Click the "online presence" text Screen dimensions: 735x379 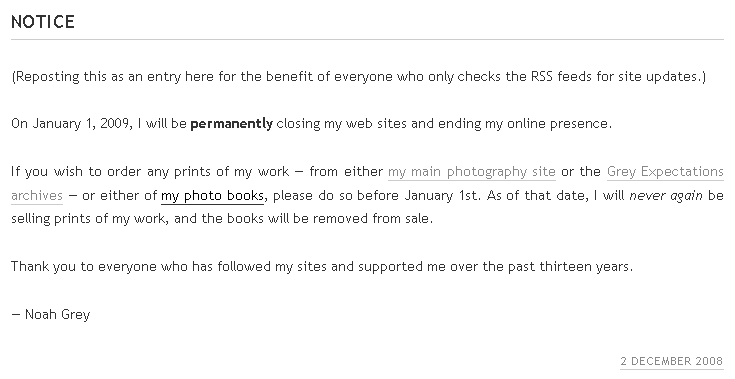coord(558,124)
